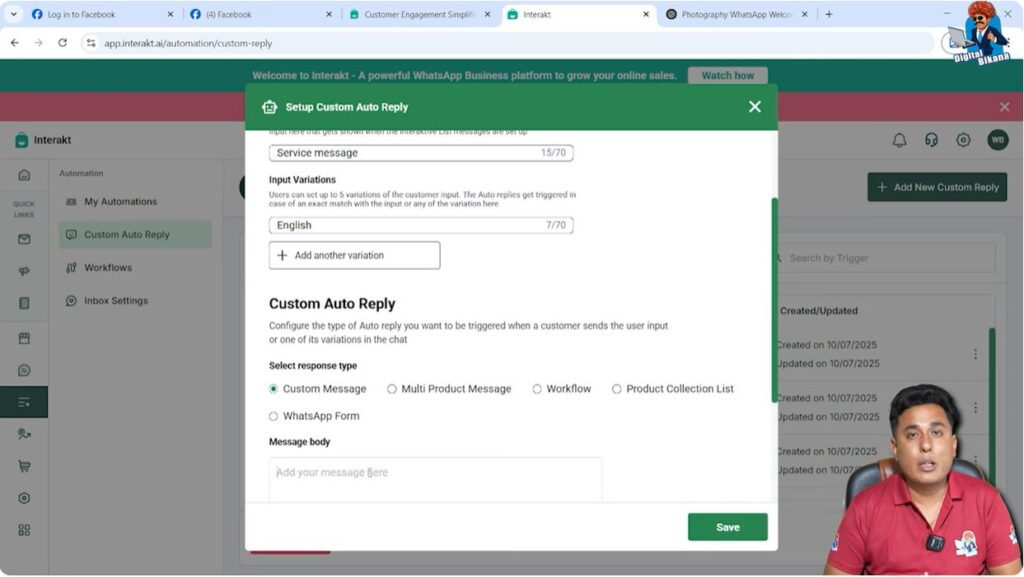Viewport: 1024px width, 577px height.
Task: Open the kebab menu on the first trigger row
Action: point(976,351)
